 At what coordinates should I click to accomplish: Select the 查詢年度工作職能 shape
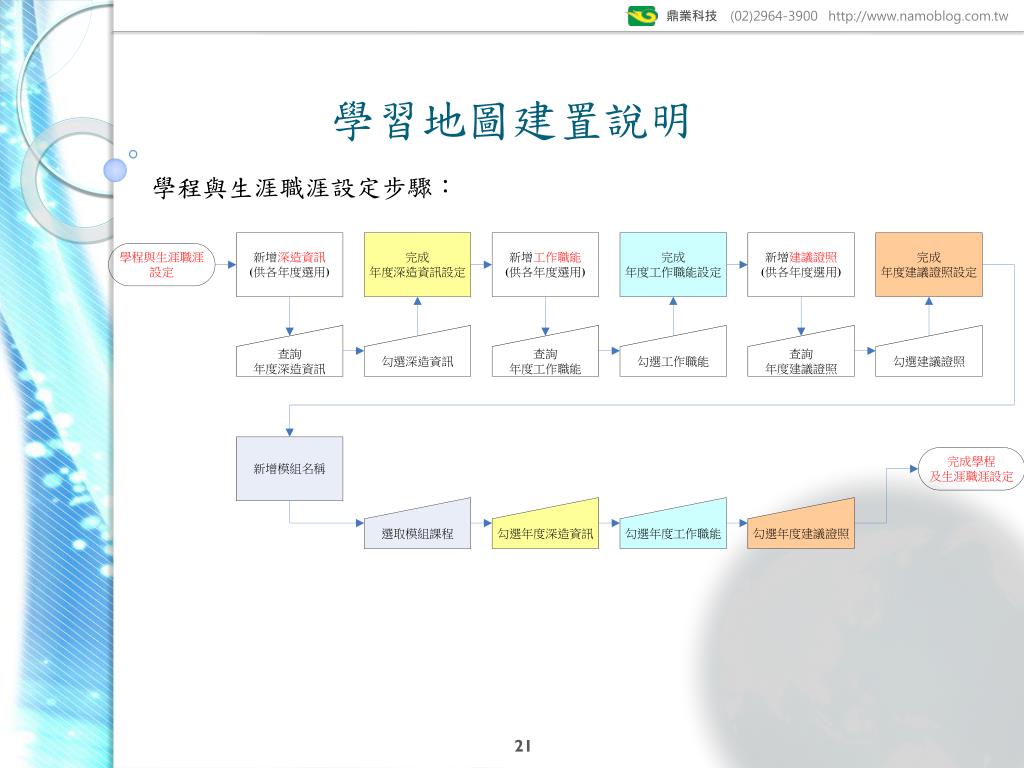click(x=545, y=356)
